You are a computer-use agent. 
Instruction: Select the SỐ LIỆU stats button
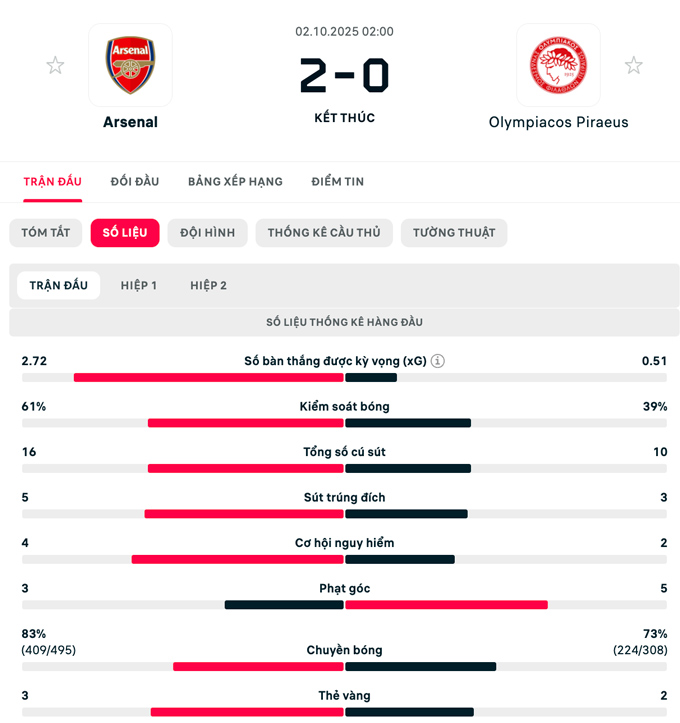pos(125,233)
